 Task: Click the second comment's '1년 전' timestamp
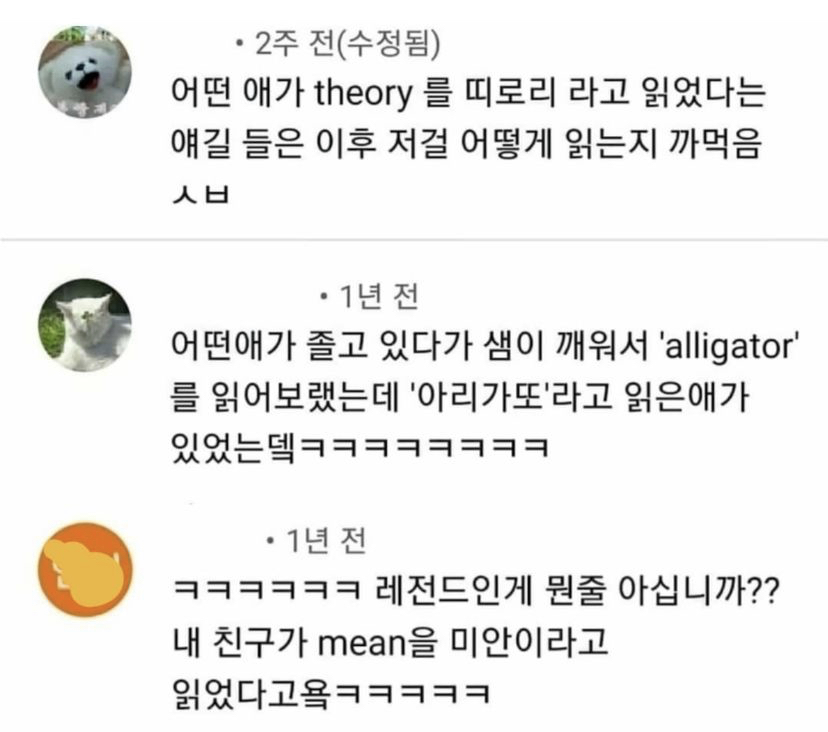[379, 296]
